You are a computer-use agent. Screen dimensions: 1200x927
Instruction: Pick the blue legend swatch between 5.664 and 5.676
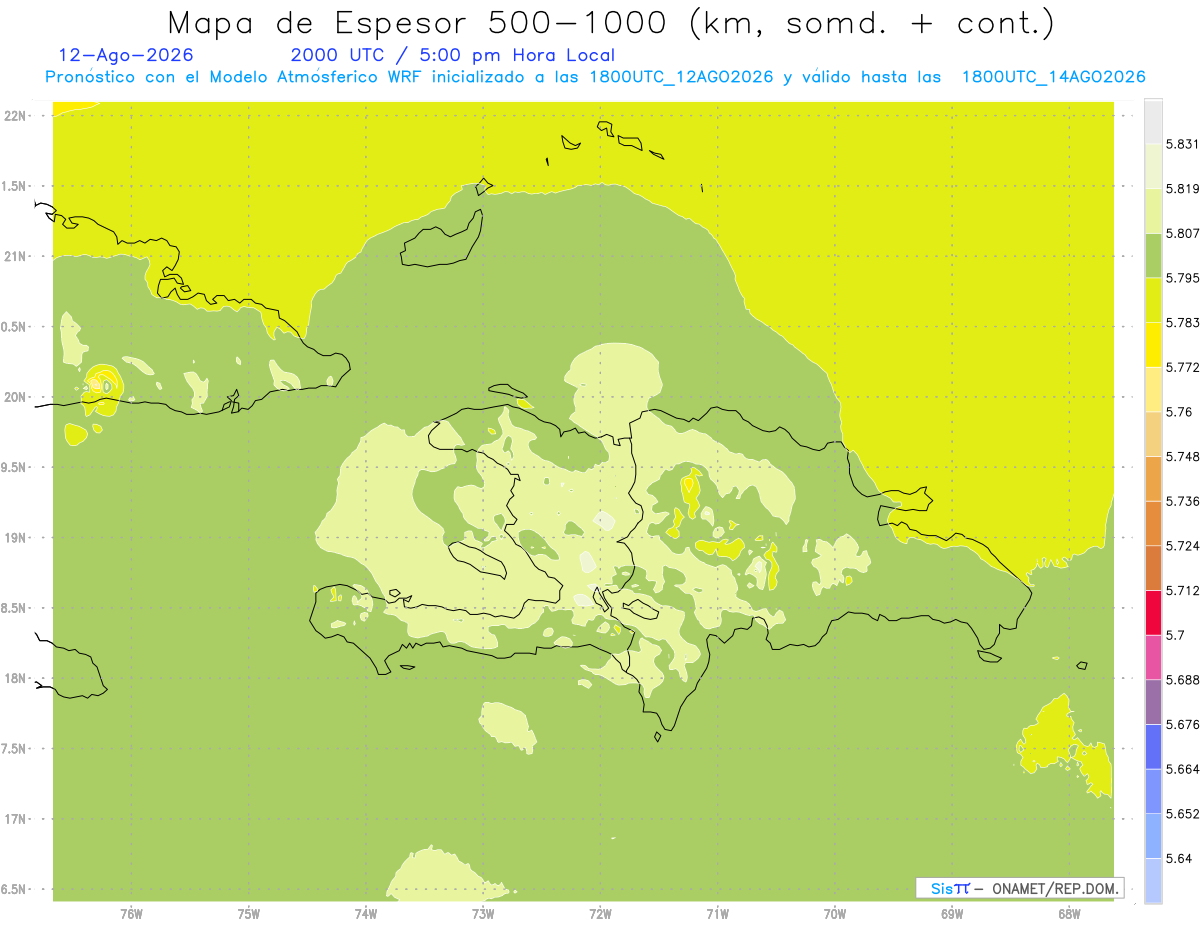click(1153, 747)
